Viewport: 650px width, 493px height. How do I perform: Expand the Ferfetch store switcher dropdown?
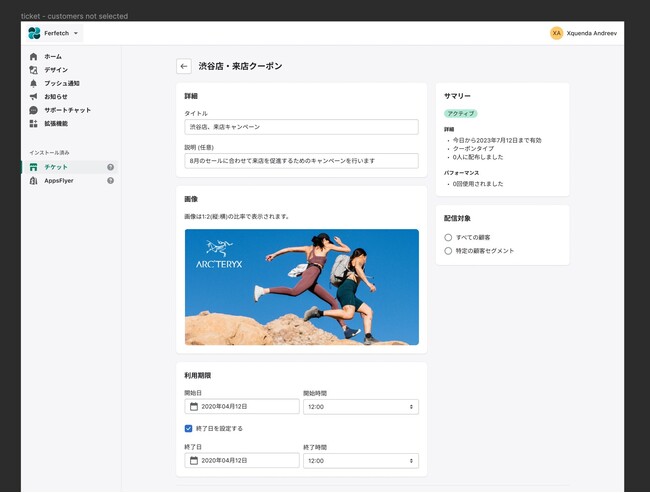tap(76, 33)
